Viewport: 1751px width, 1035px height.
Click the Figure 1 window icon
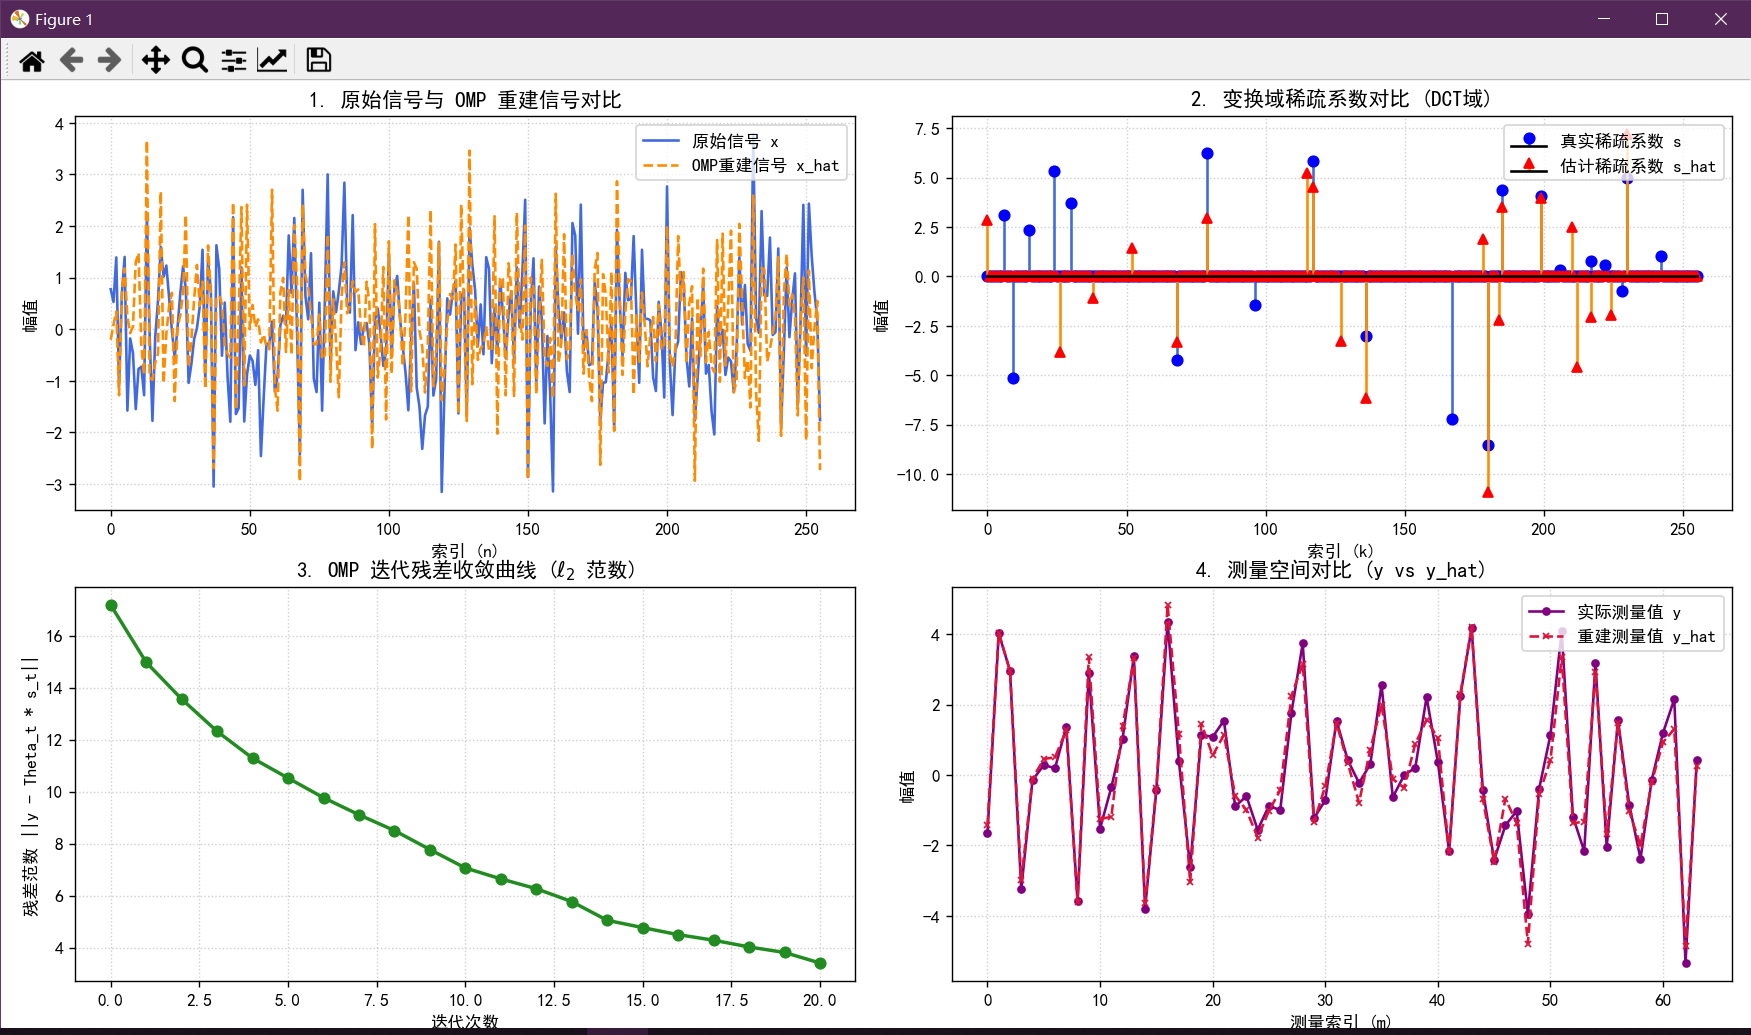pyautogui.click(x=19, y=19)
